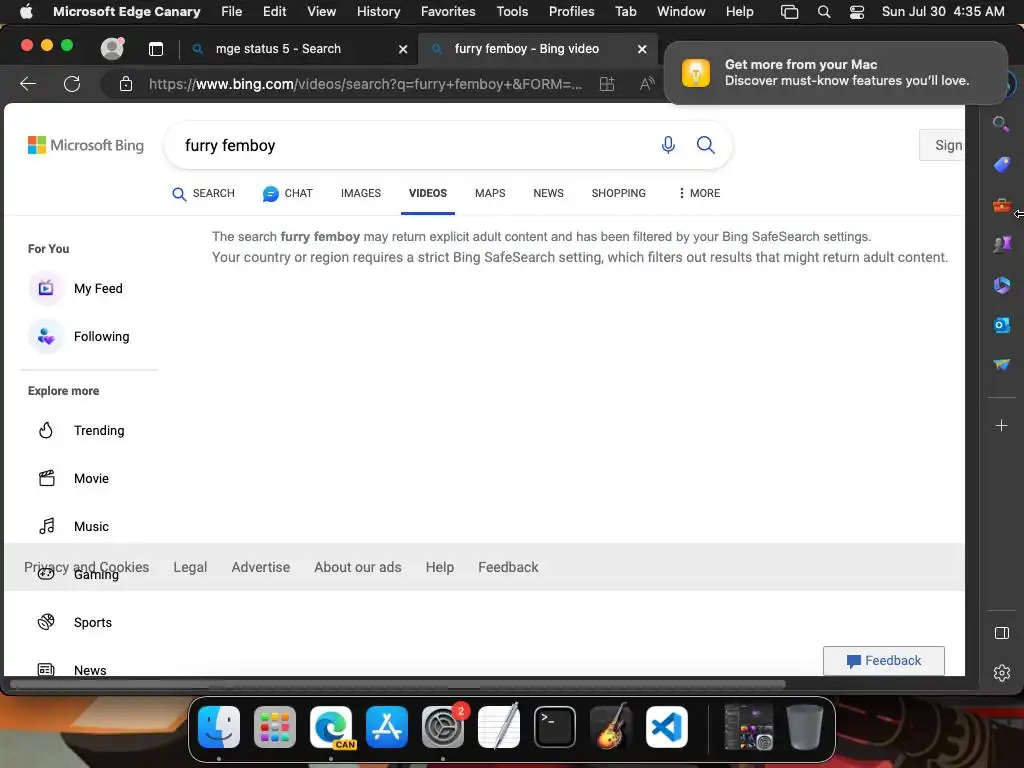Open the Edge profile avatar icon
The height and width of the screenshot is (768, 1024).
click(112, 48)
